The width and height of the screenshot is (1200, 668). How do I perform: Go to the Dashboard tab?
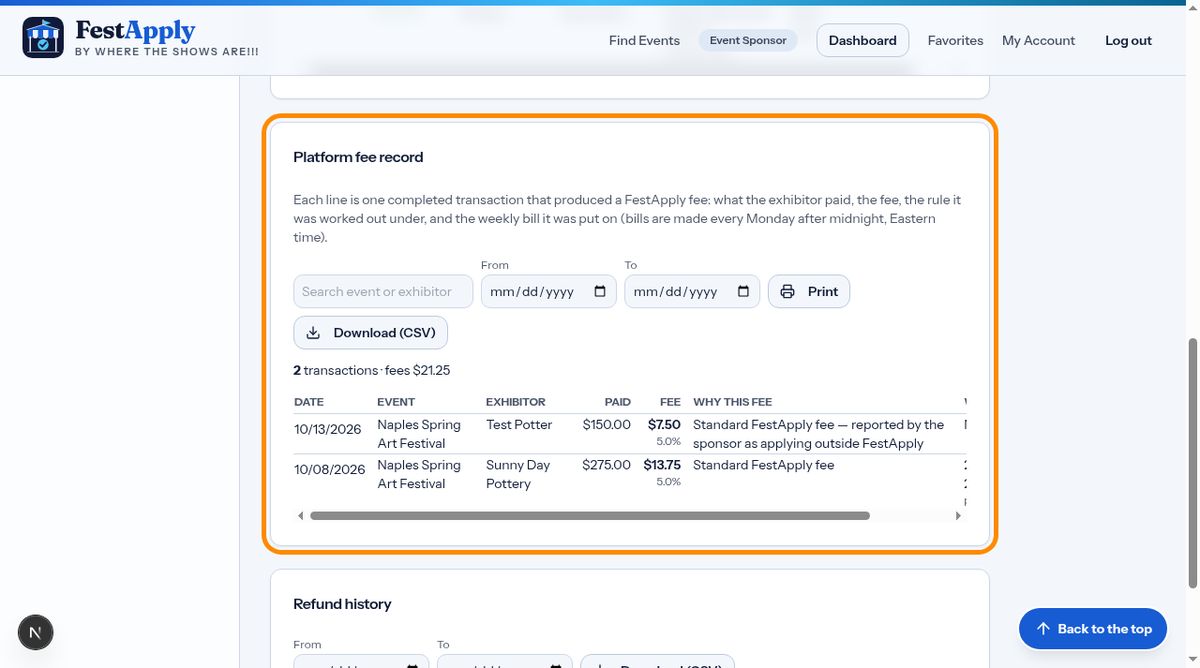863,41
